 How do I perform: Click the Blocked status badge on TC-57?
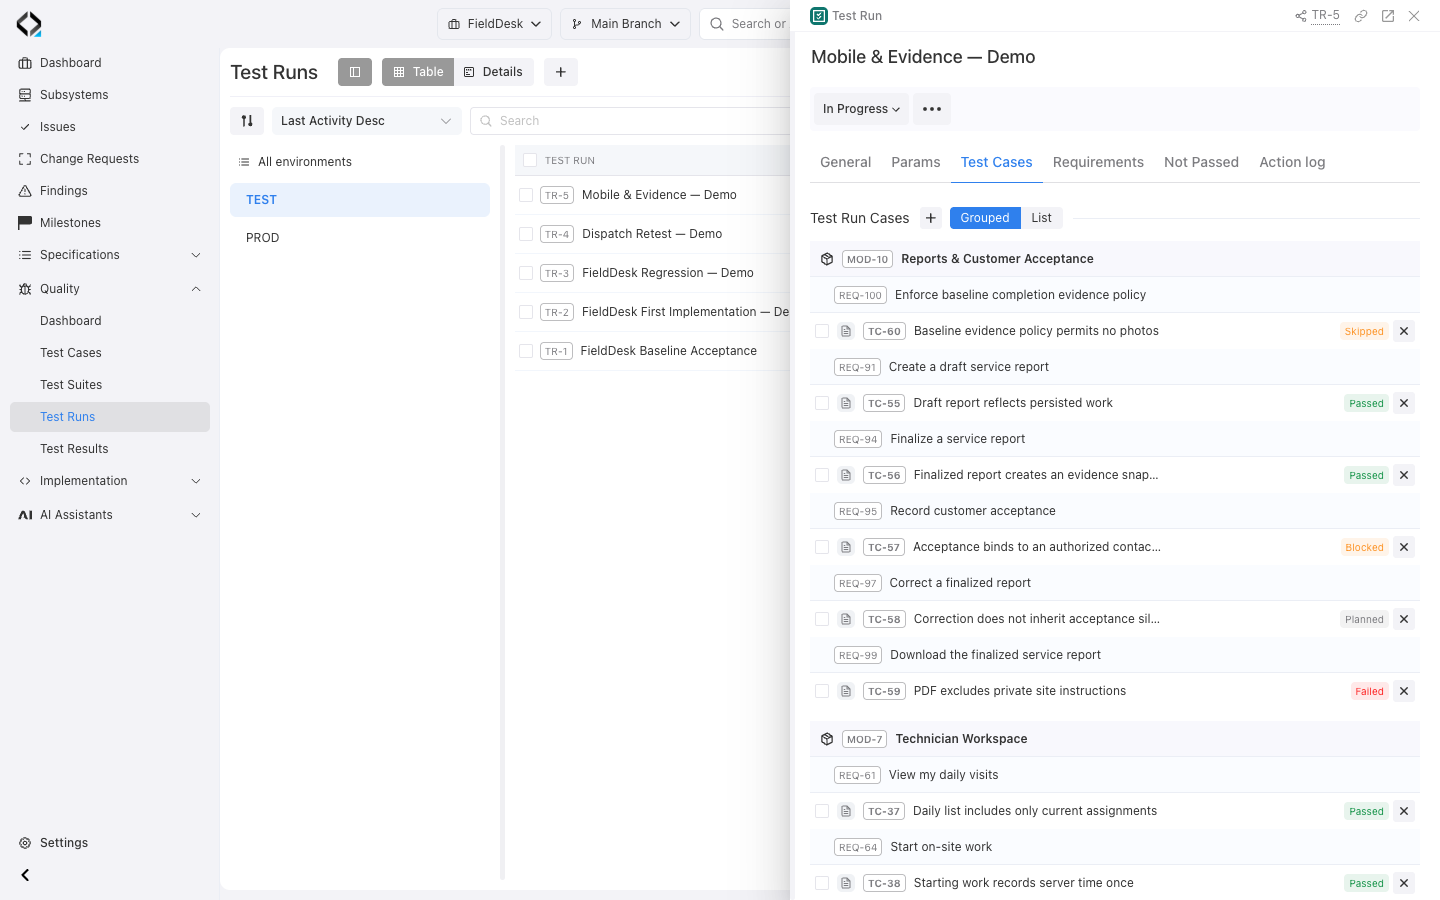pos(1364,547)
